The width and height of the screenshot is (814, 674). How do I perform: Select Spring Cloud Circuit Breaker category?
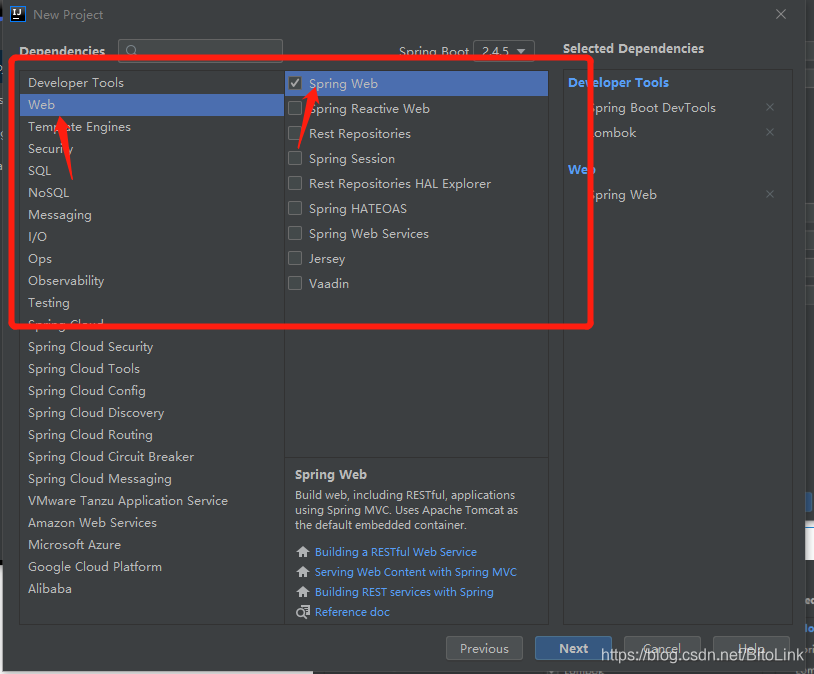pyautogui.click(x=152, y=456)
